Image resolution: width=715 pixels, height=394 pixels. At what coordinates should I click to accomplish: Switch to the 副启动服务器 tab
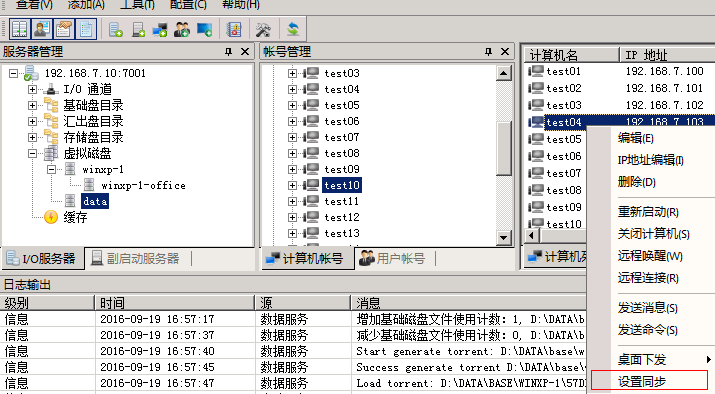(135, 259)
